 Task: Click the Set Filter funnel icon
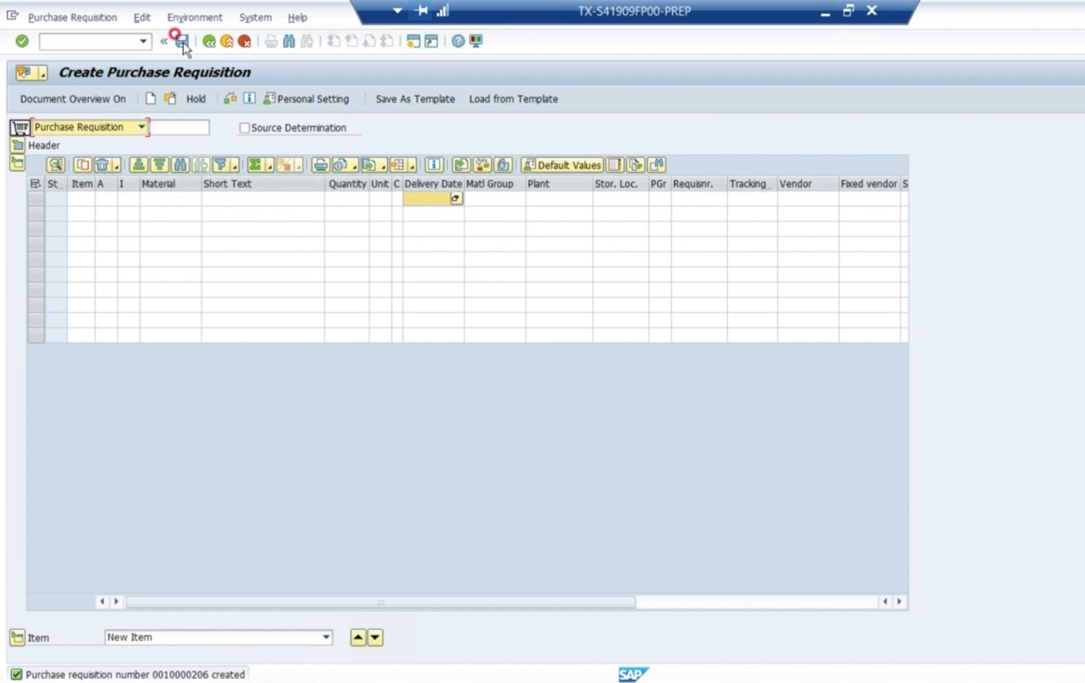pos(220,165)
